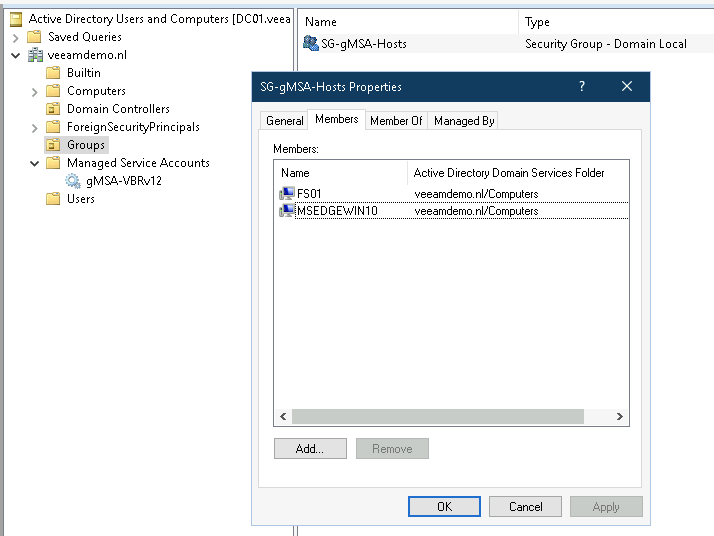Expand the Computers tree node
The height and width of the screenshot is (536, 714).
point(35,91)
